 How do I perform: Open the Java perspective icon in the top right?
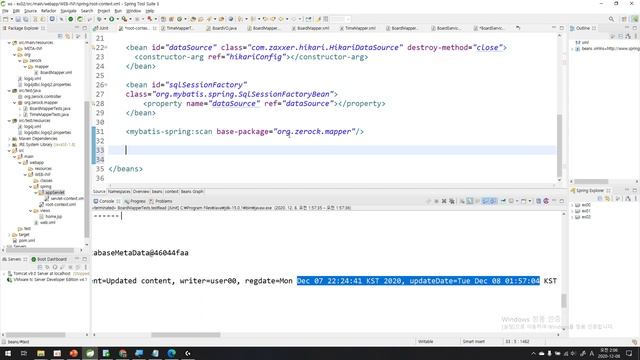[635, 19]
